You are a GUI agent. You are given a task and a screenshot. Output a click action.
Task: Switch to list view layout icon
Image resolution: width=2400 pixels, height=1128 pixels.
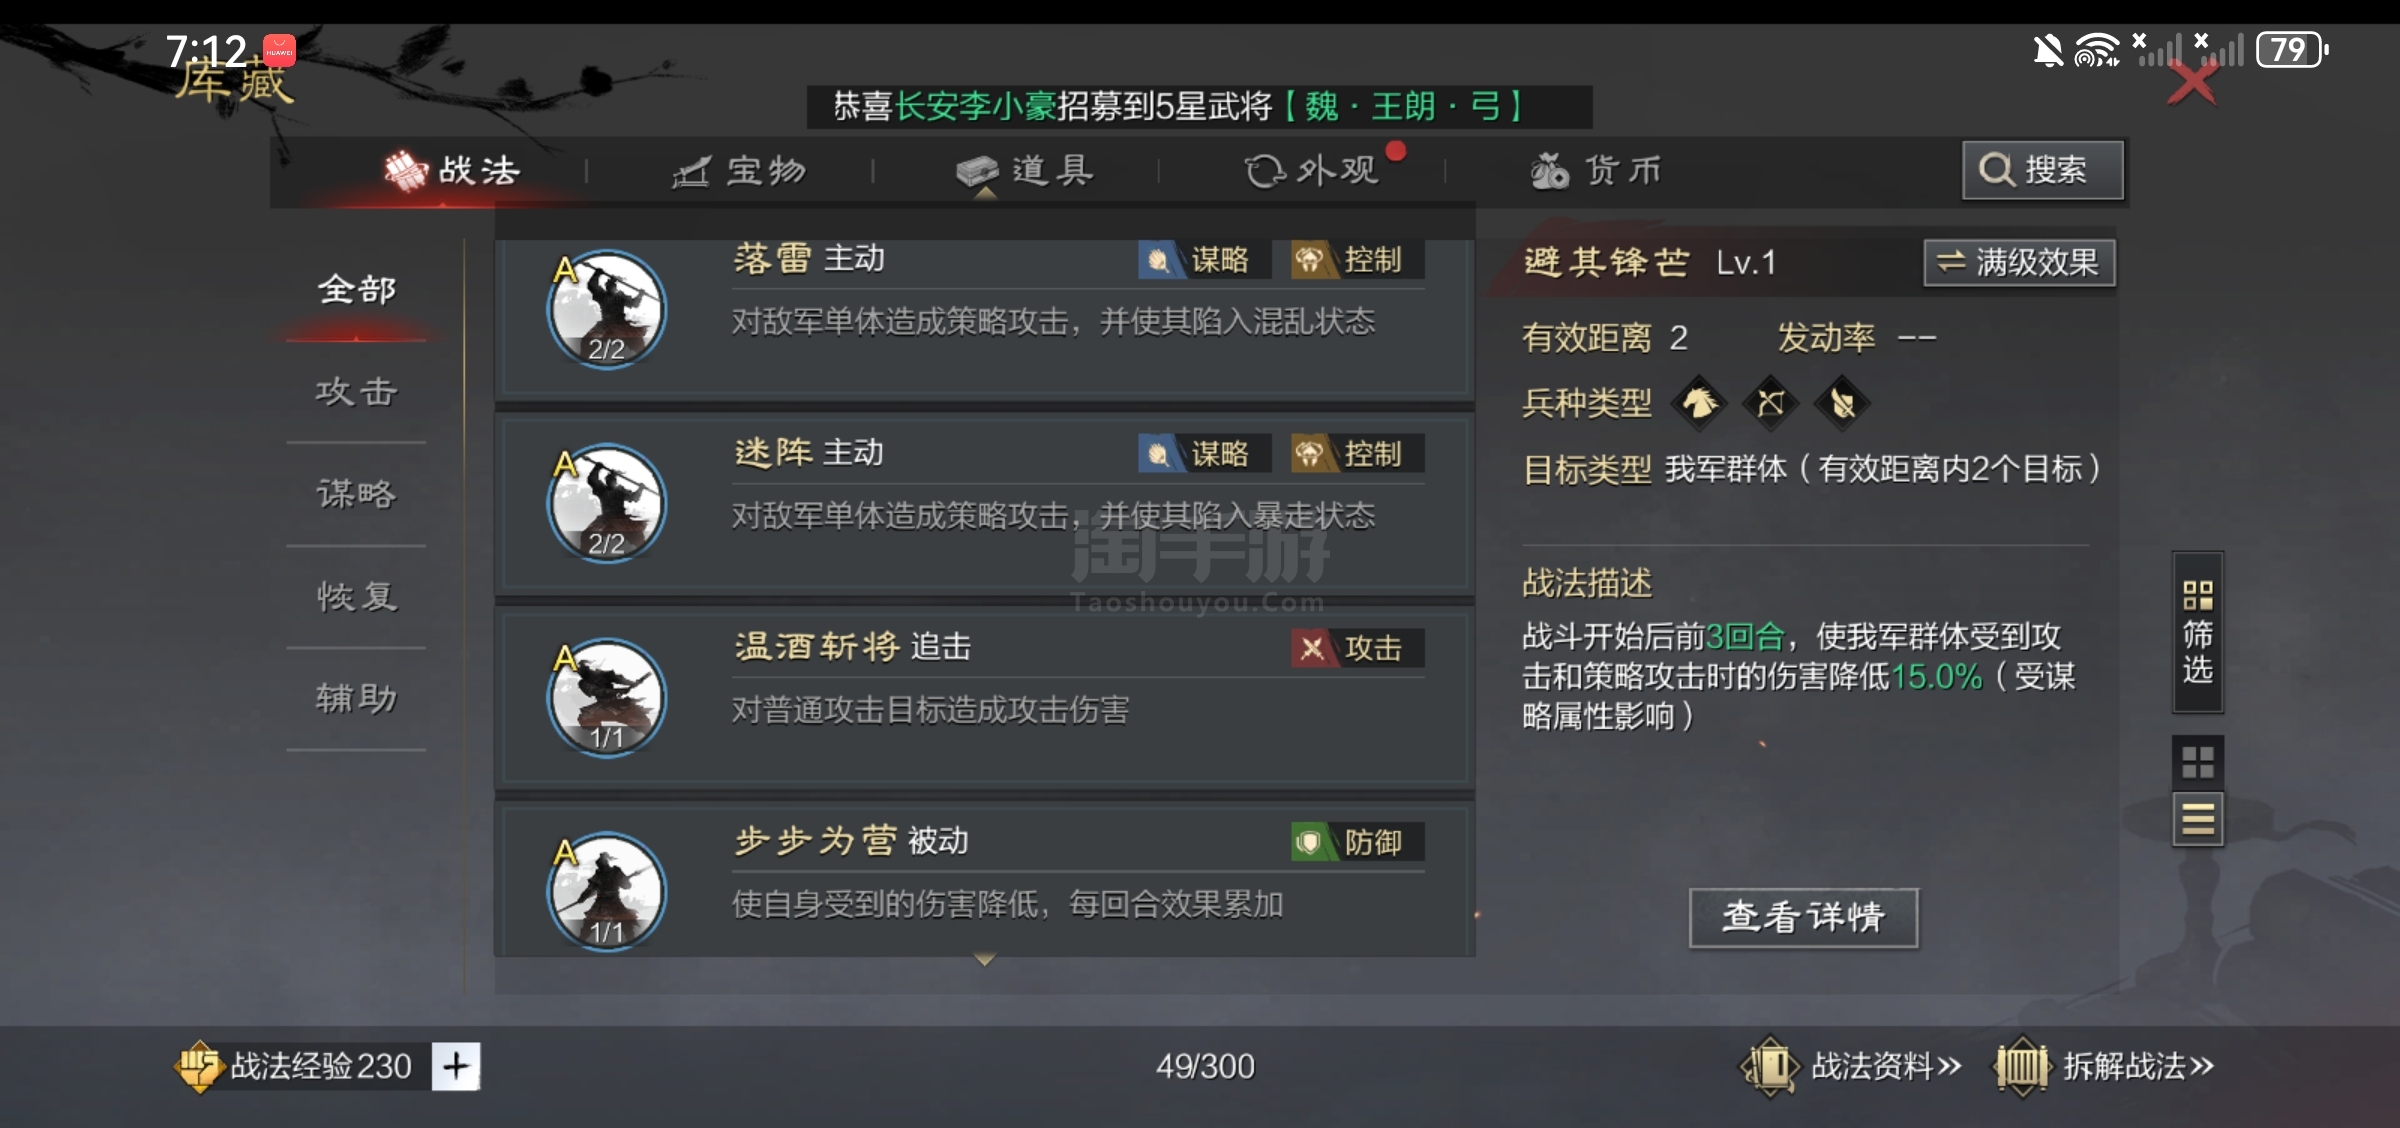click(2197, 819)
